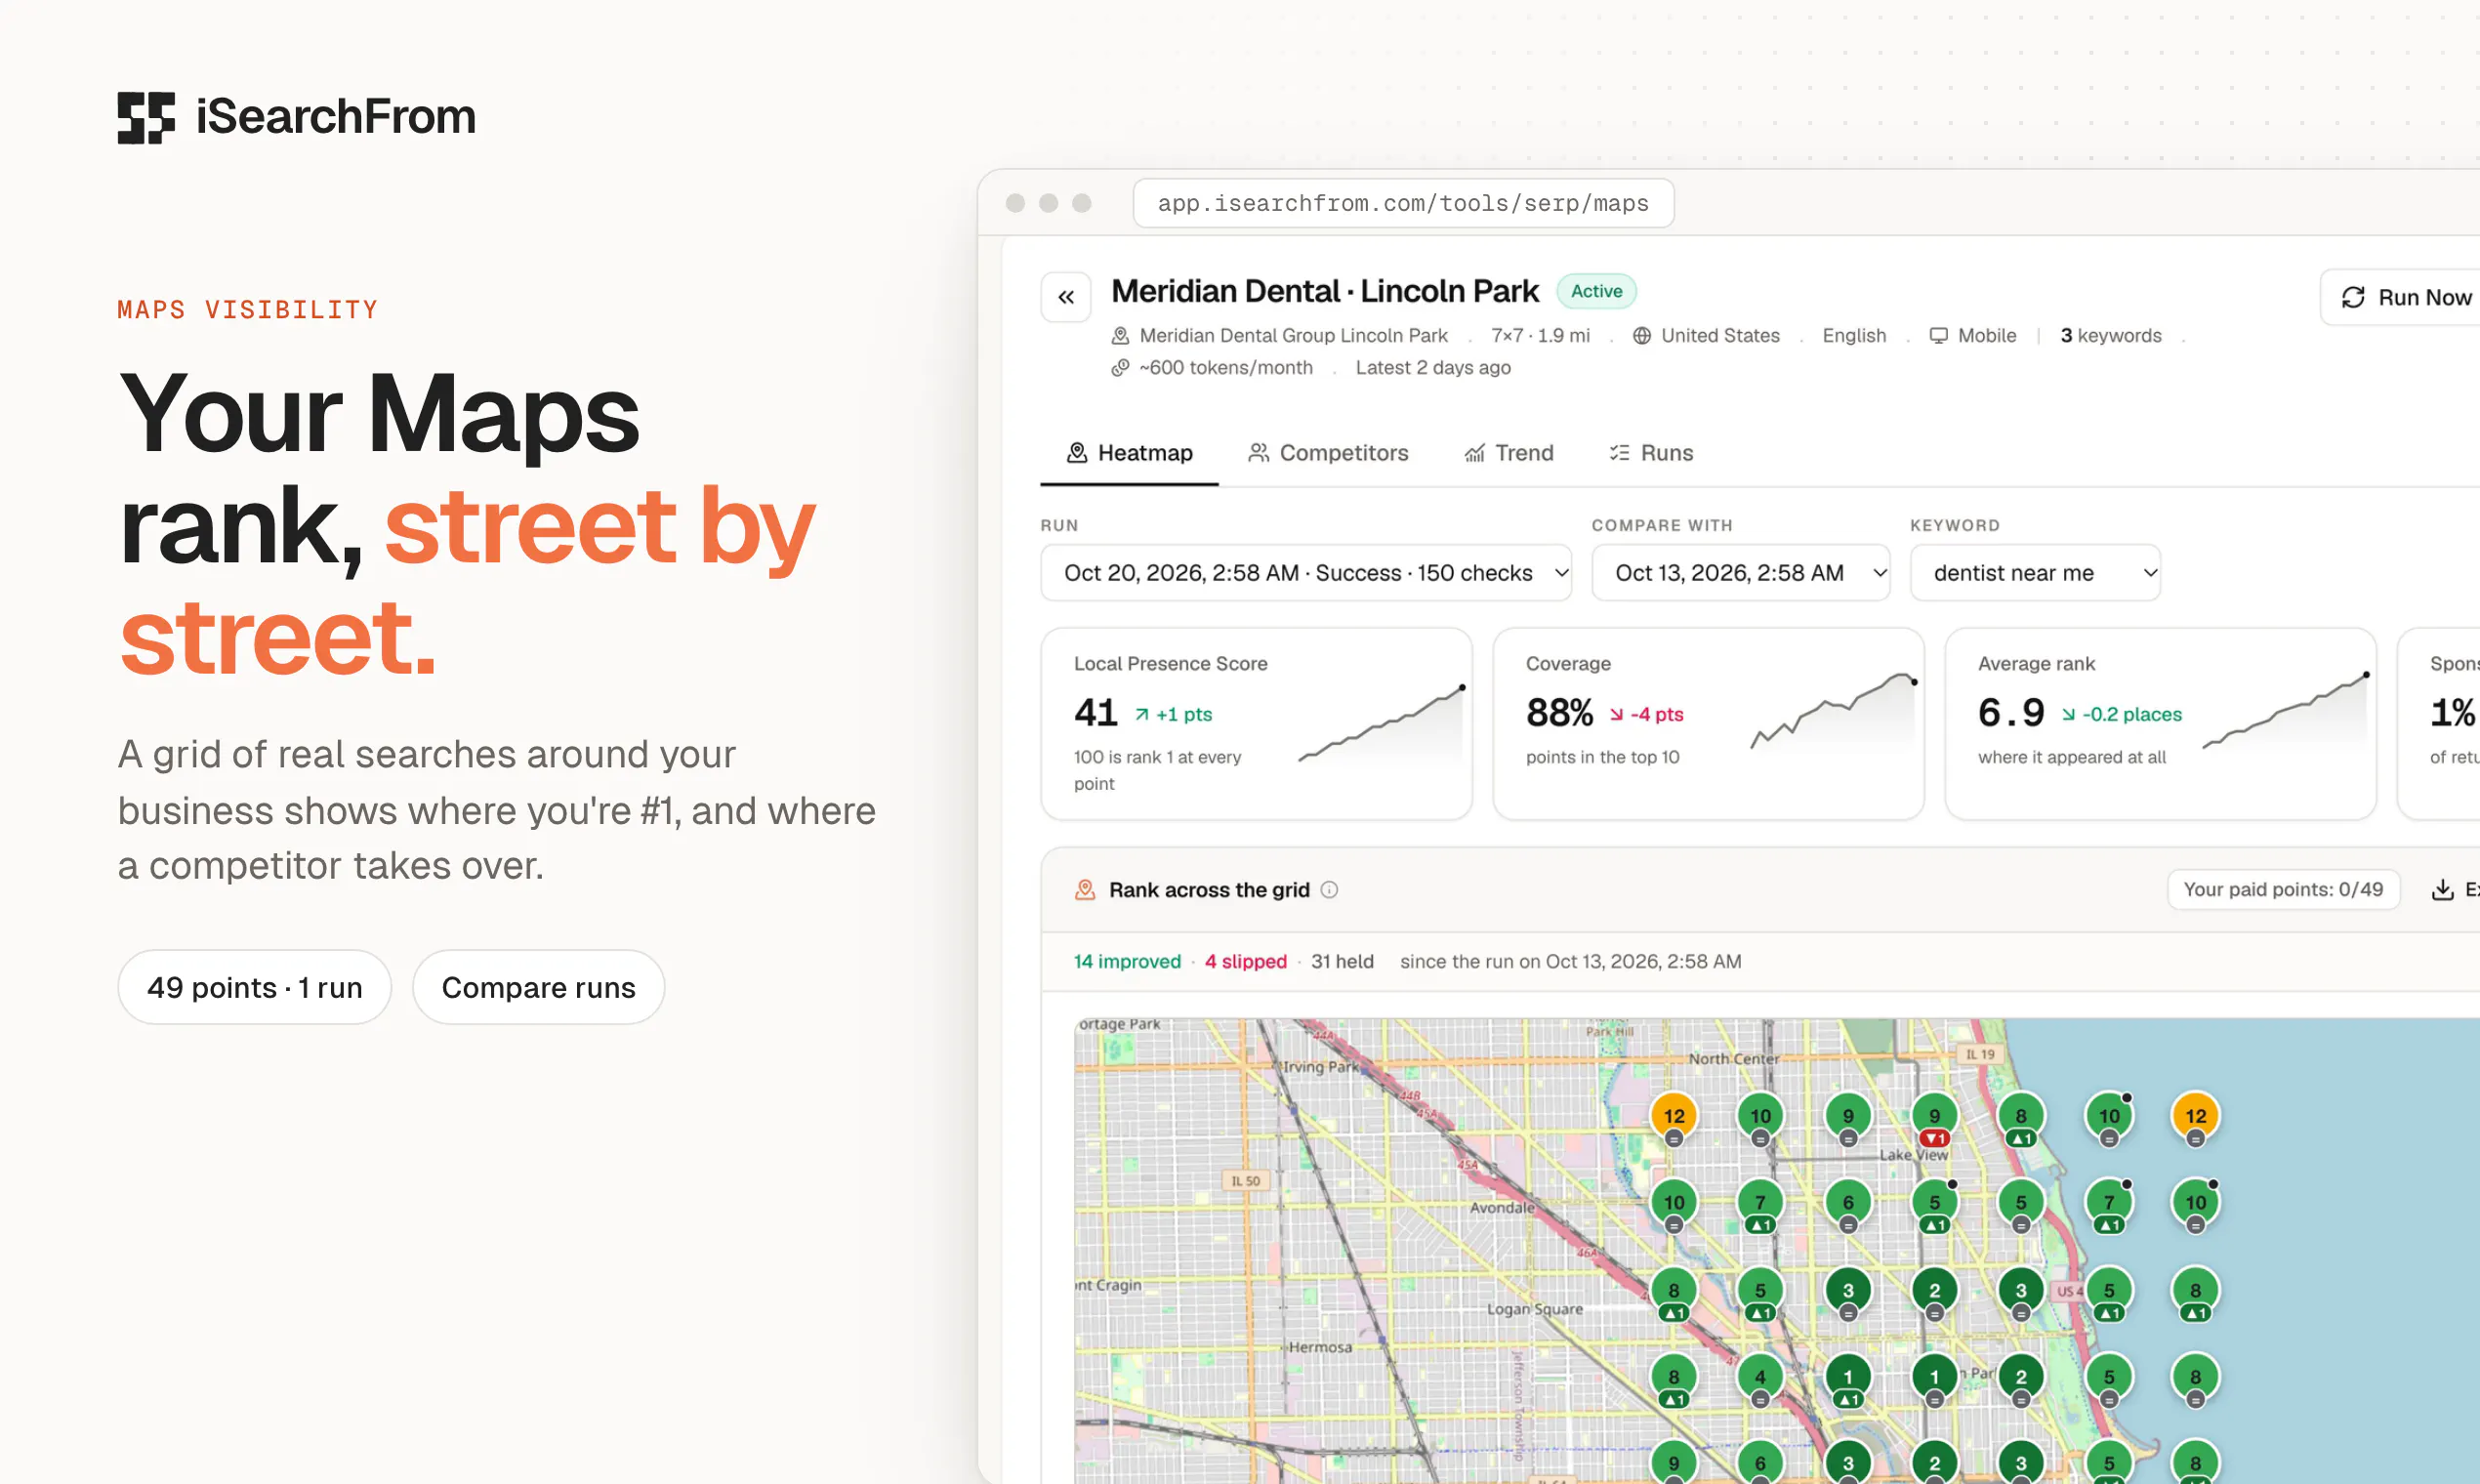Viewport: 2480px width, 1484px height.
Task: Collapse sidebar with double-chevron back button
Action: pyautogui.click(x=1066, y=297)
